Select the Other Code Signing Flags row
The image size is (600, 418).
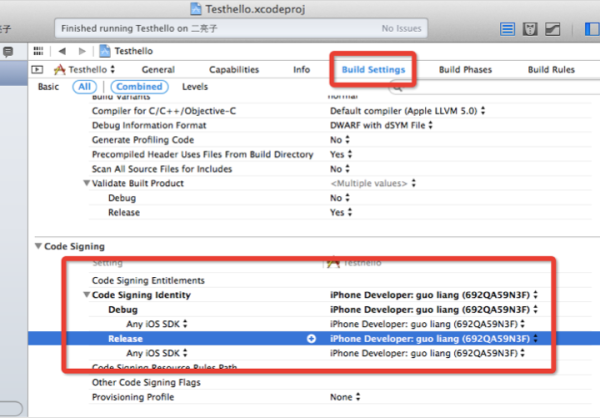[341, 382]
